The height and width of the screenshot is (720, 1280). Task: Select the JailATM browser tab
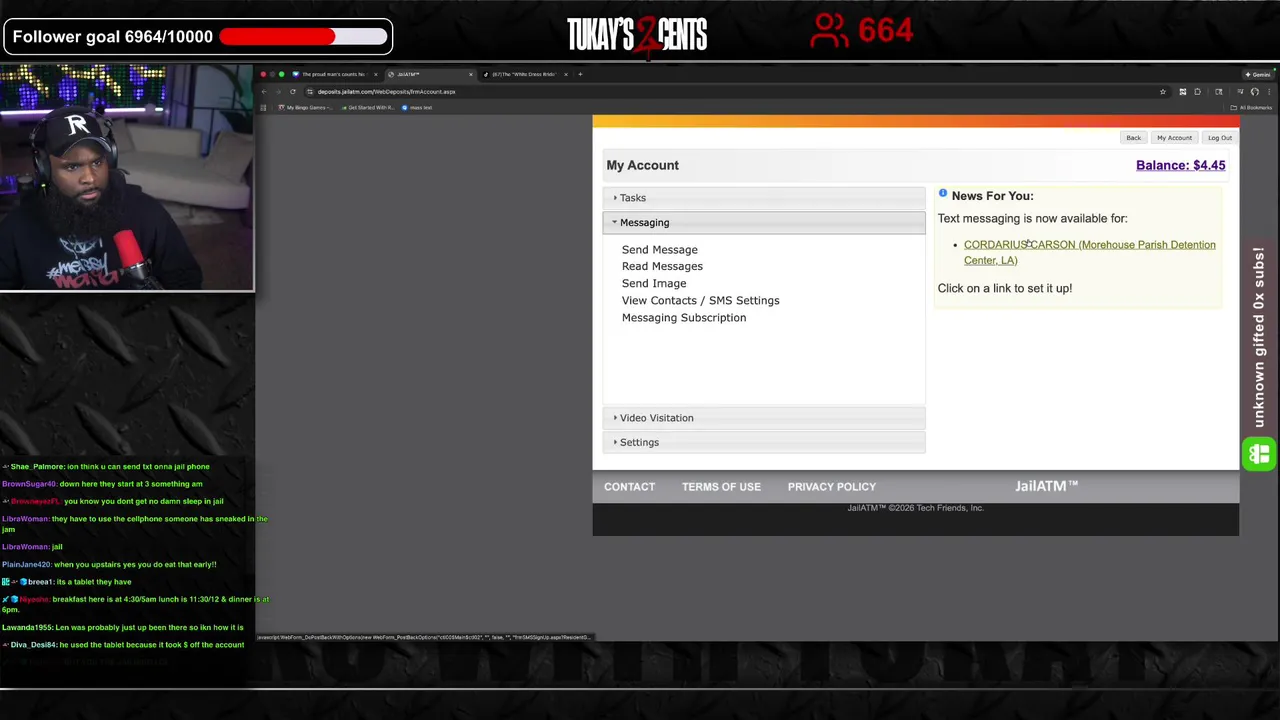430,74
